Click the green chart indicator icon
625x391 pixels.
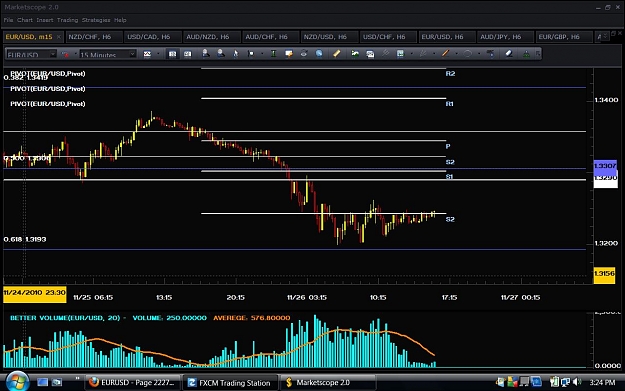coord(355,53)
